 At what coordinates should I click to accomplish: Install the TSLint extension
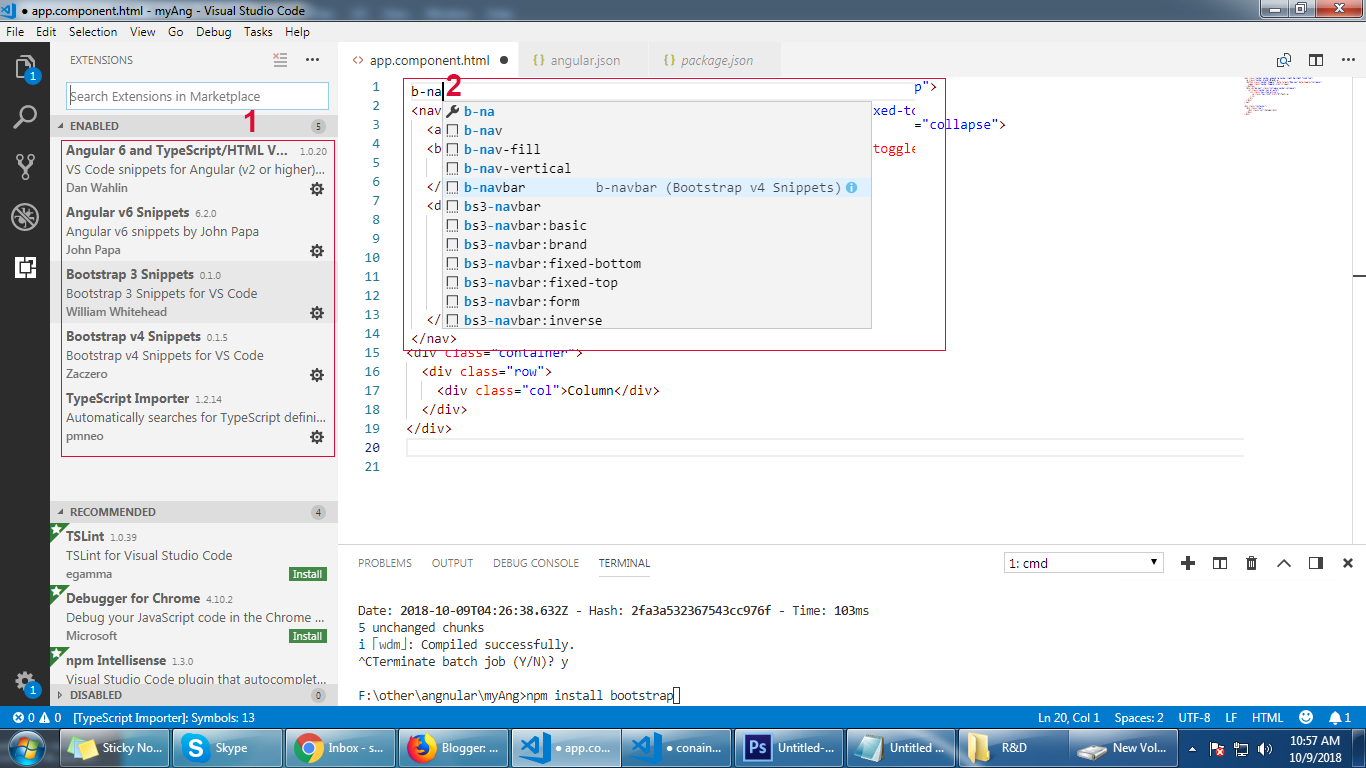306,574
